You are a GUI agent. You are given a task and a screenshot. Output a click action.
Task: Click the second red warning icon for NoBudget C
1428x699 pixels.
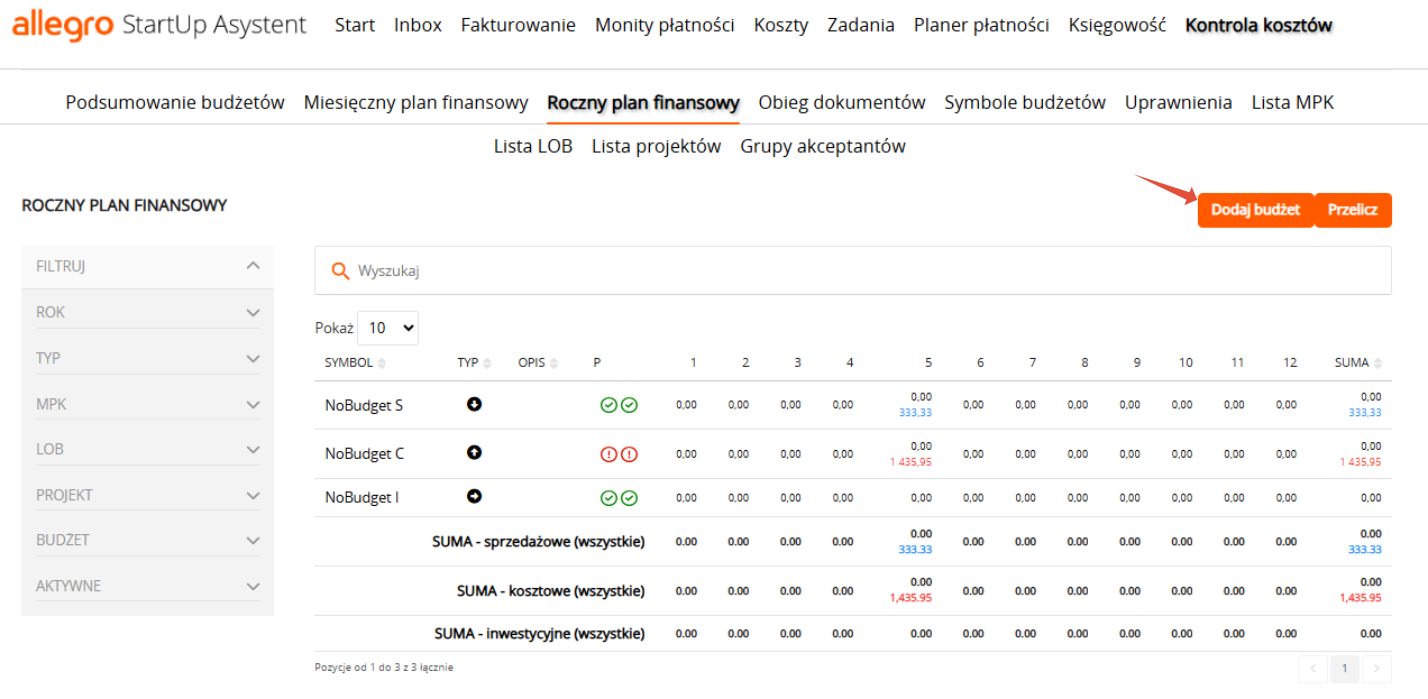pos(629,454)
